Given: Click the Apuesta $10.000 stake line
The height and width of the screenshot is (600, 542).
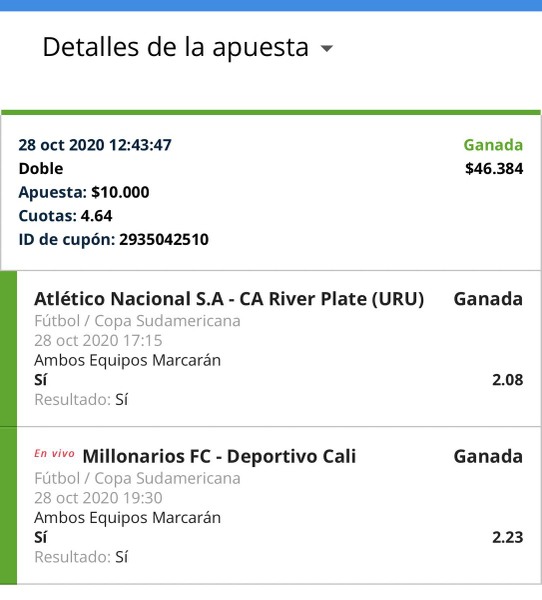Looking at the screenshot, I should coord(84,192).
